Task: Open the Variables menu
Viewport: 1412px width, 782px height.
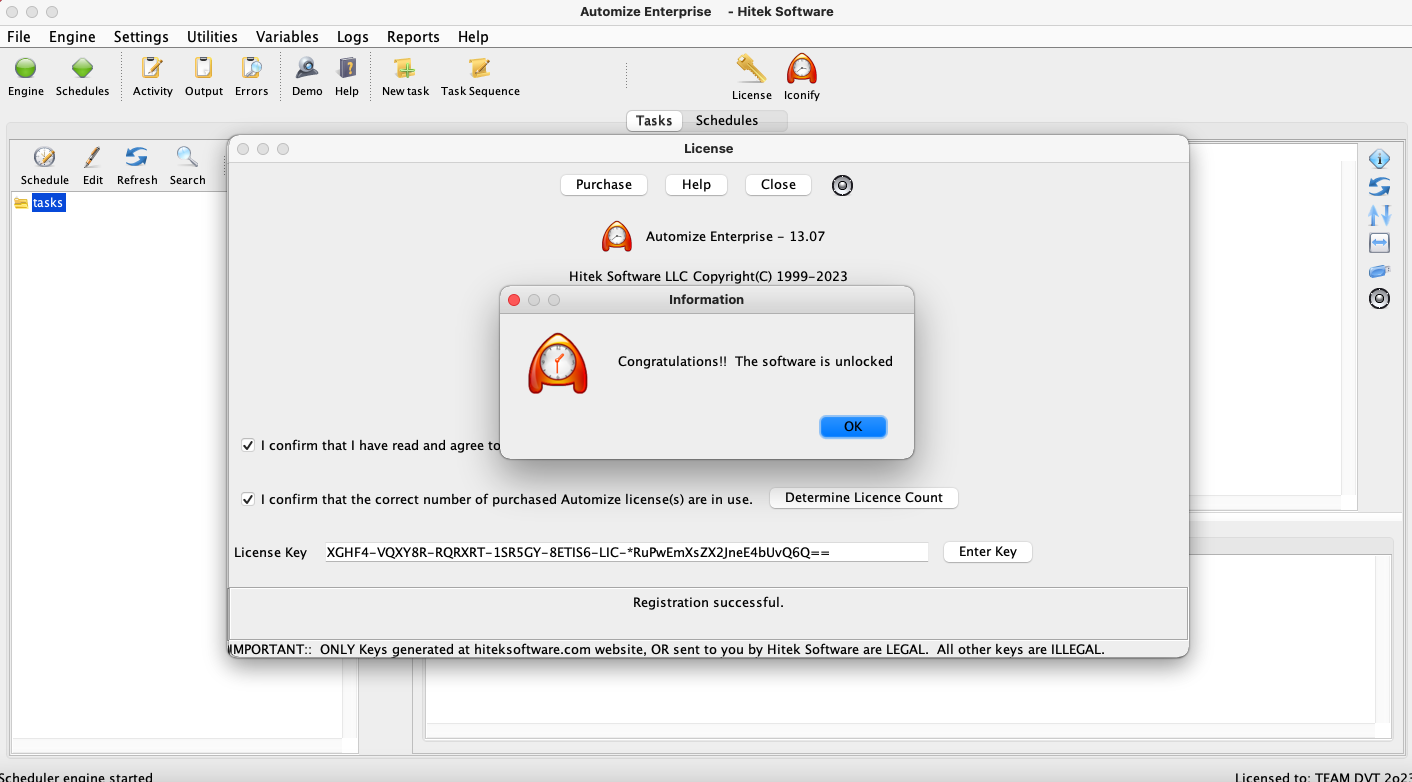Action: click(287, 37)
